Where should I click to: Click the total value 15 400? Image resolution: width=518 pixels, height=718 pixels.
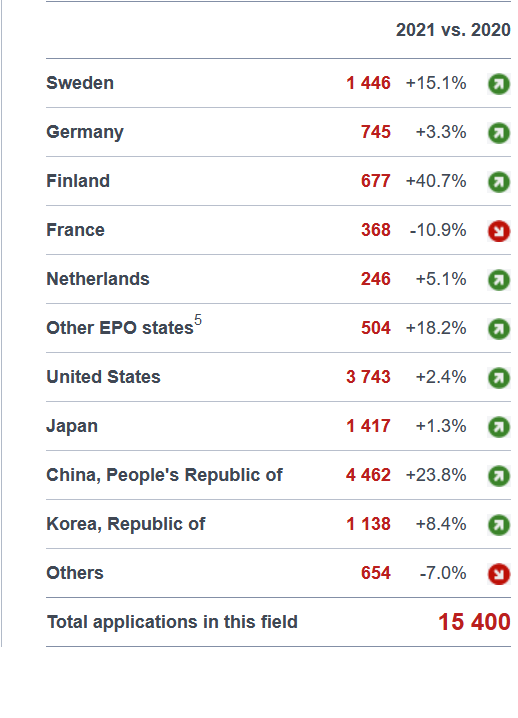coord(474,622)
